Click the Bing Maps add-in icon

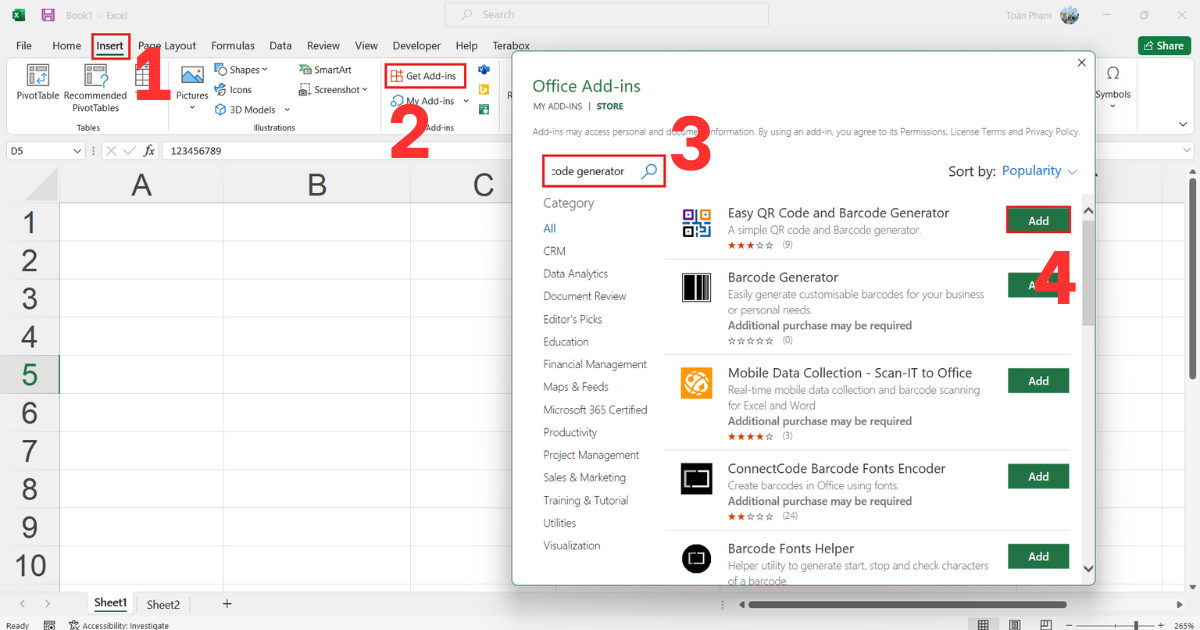(x=483, y=89)
